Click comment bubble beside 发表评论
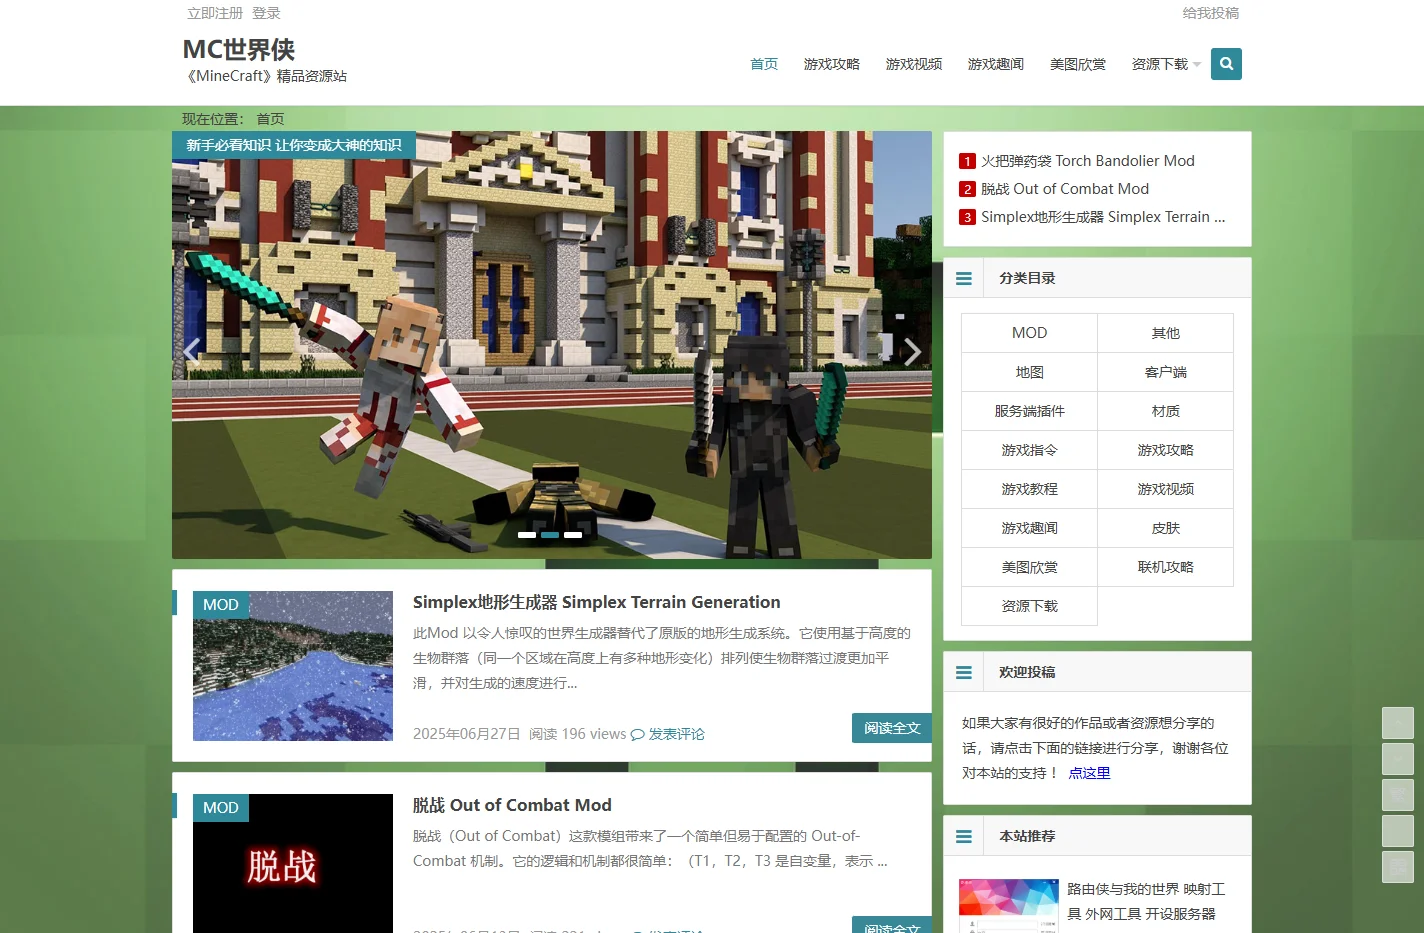Viewport: 1424px width, 933px height. pos(638,735)
